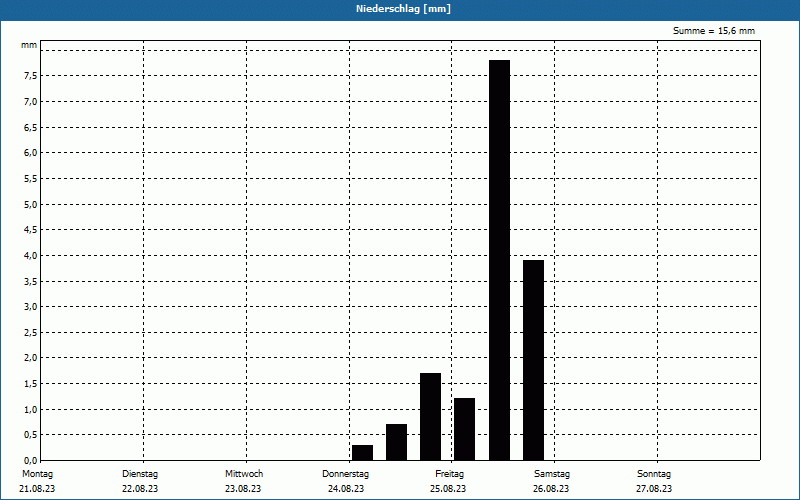Click the Sonntag axis label
Image resolution: width=800 pixels, height=500 pixels.
coord(654,474)
